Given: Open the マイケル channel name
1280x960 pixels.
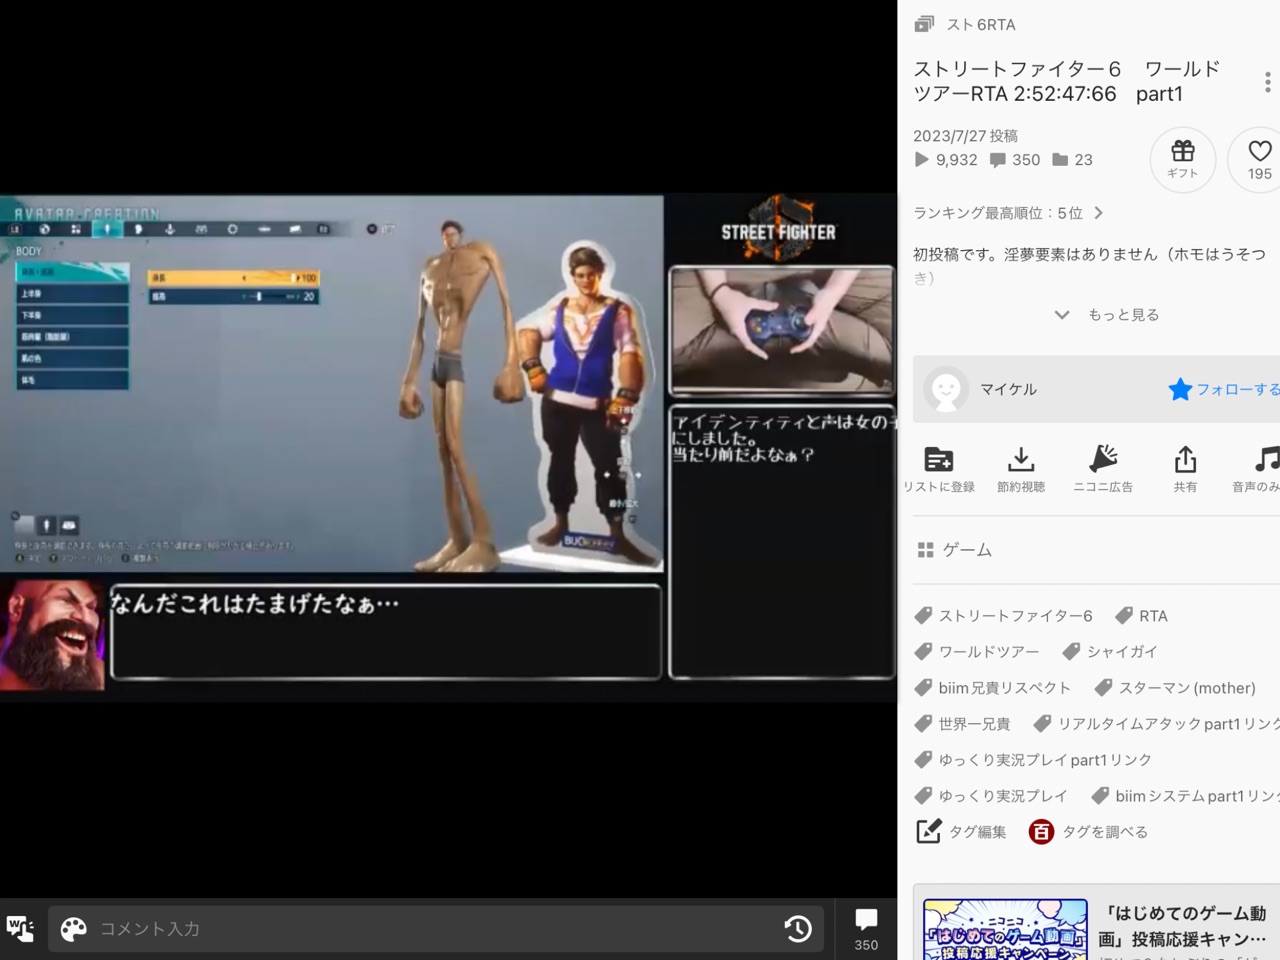Looking at the screenshot, I should pos(1008,389).
